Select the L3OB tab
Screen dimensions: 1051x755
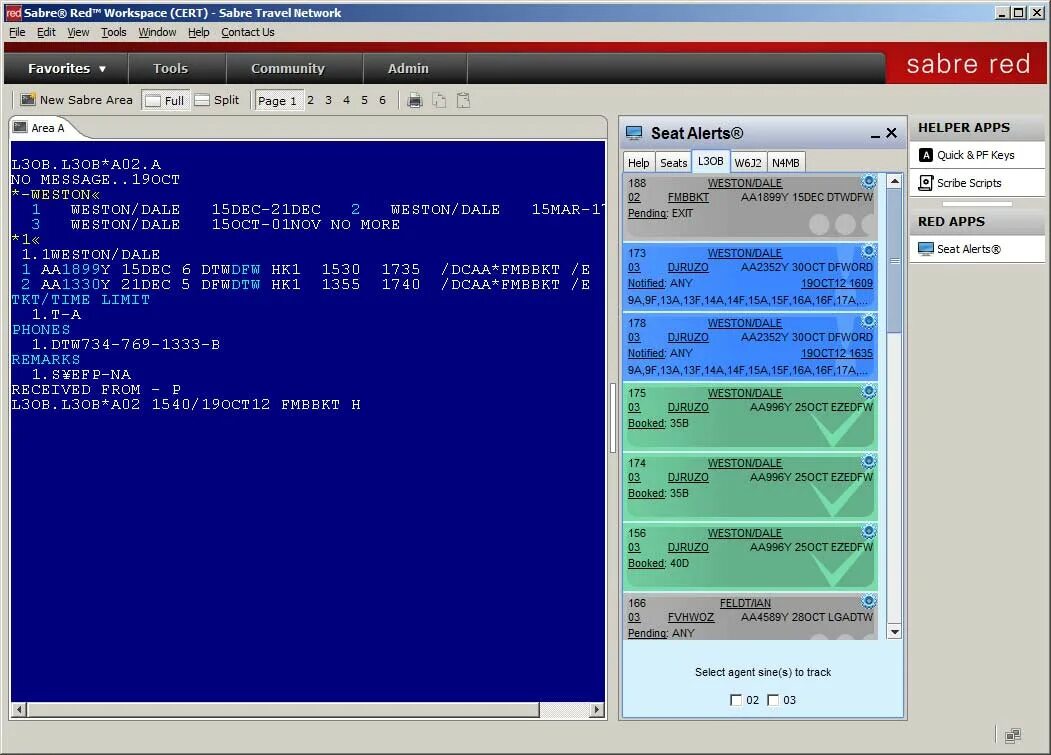[x=710, y=162]
